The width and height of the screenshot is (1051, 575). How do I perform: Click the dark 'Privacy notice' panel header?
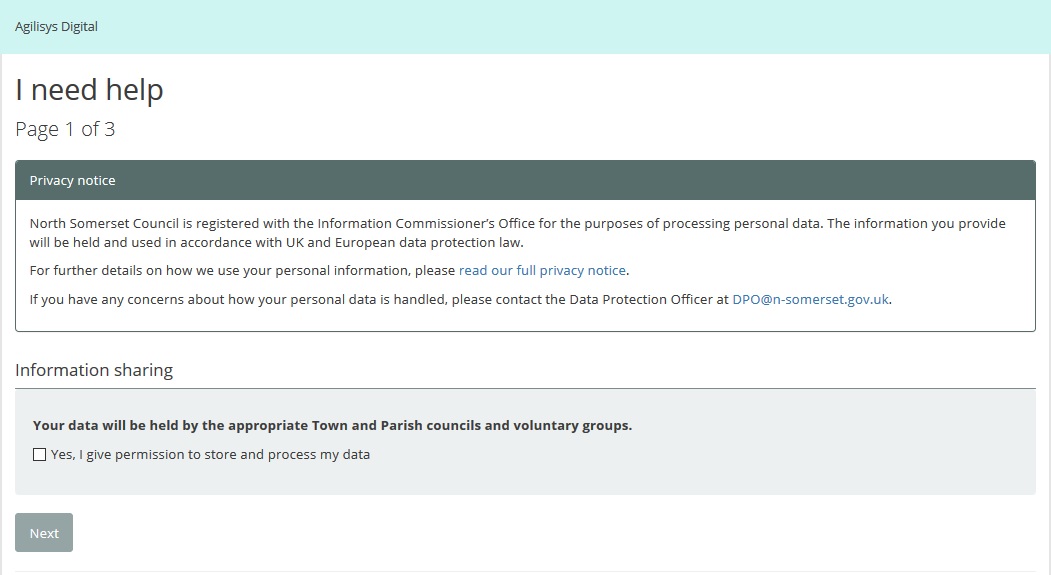point(525,181)
